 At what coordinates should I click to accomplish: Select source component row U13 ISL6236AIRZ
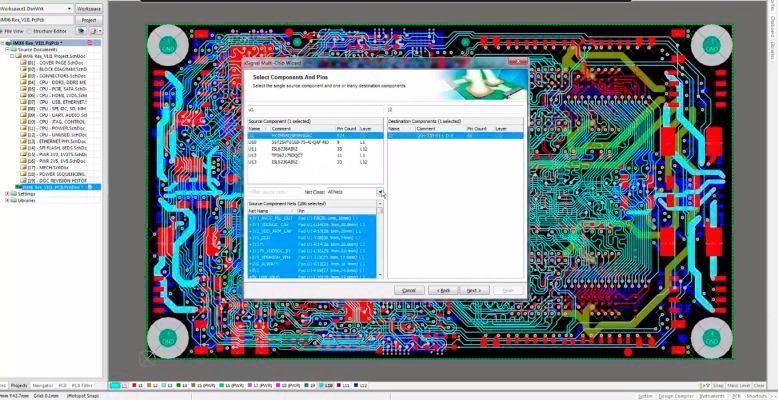pos(315,161)
